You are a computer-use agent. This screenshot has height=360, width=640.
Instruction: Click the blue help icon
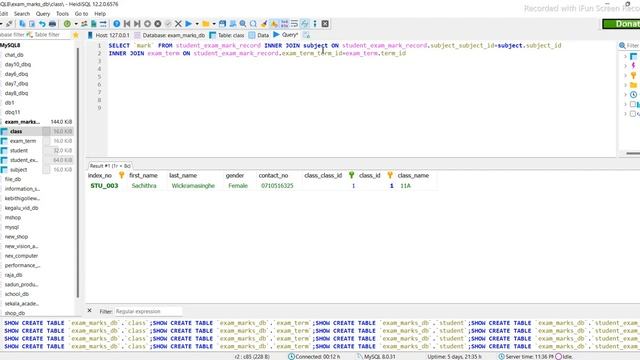click(x=117, y=24)
